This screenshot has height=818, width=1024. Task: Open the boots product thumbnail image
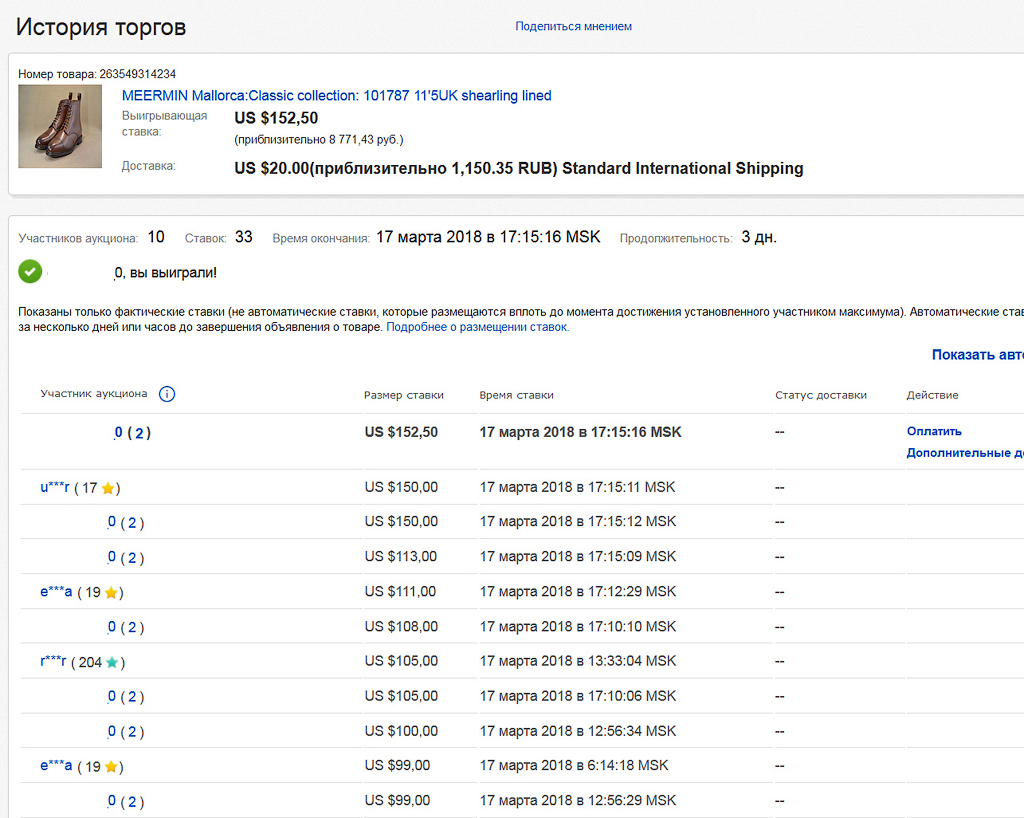point(60,126)
